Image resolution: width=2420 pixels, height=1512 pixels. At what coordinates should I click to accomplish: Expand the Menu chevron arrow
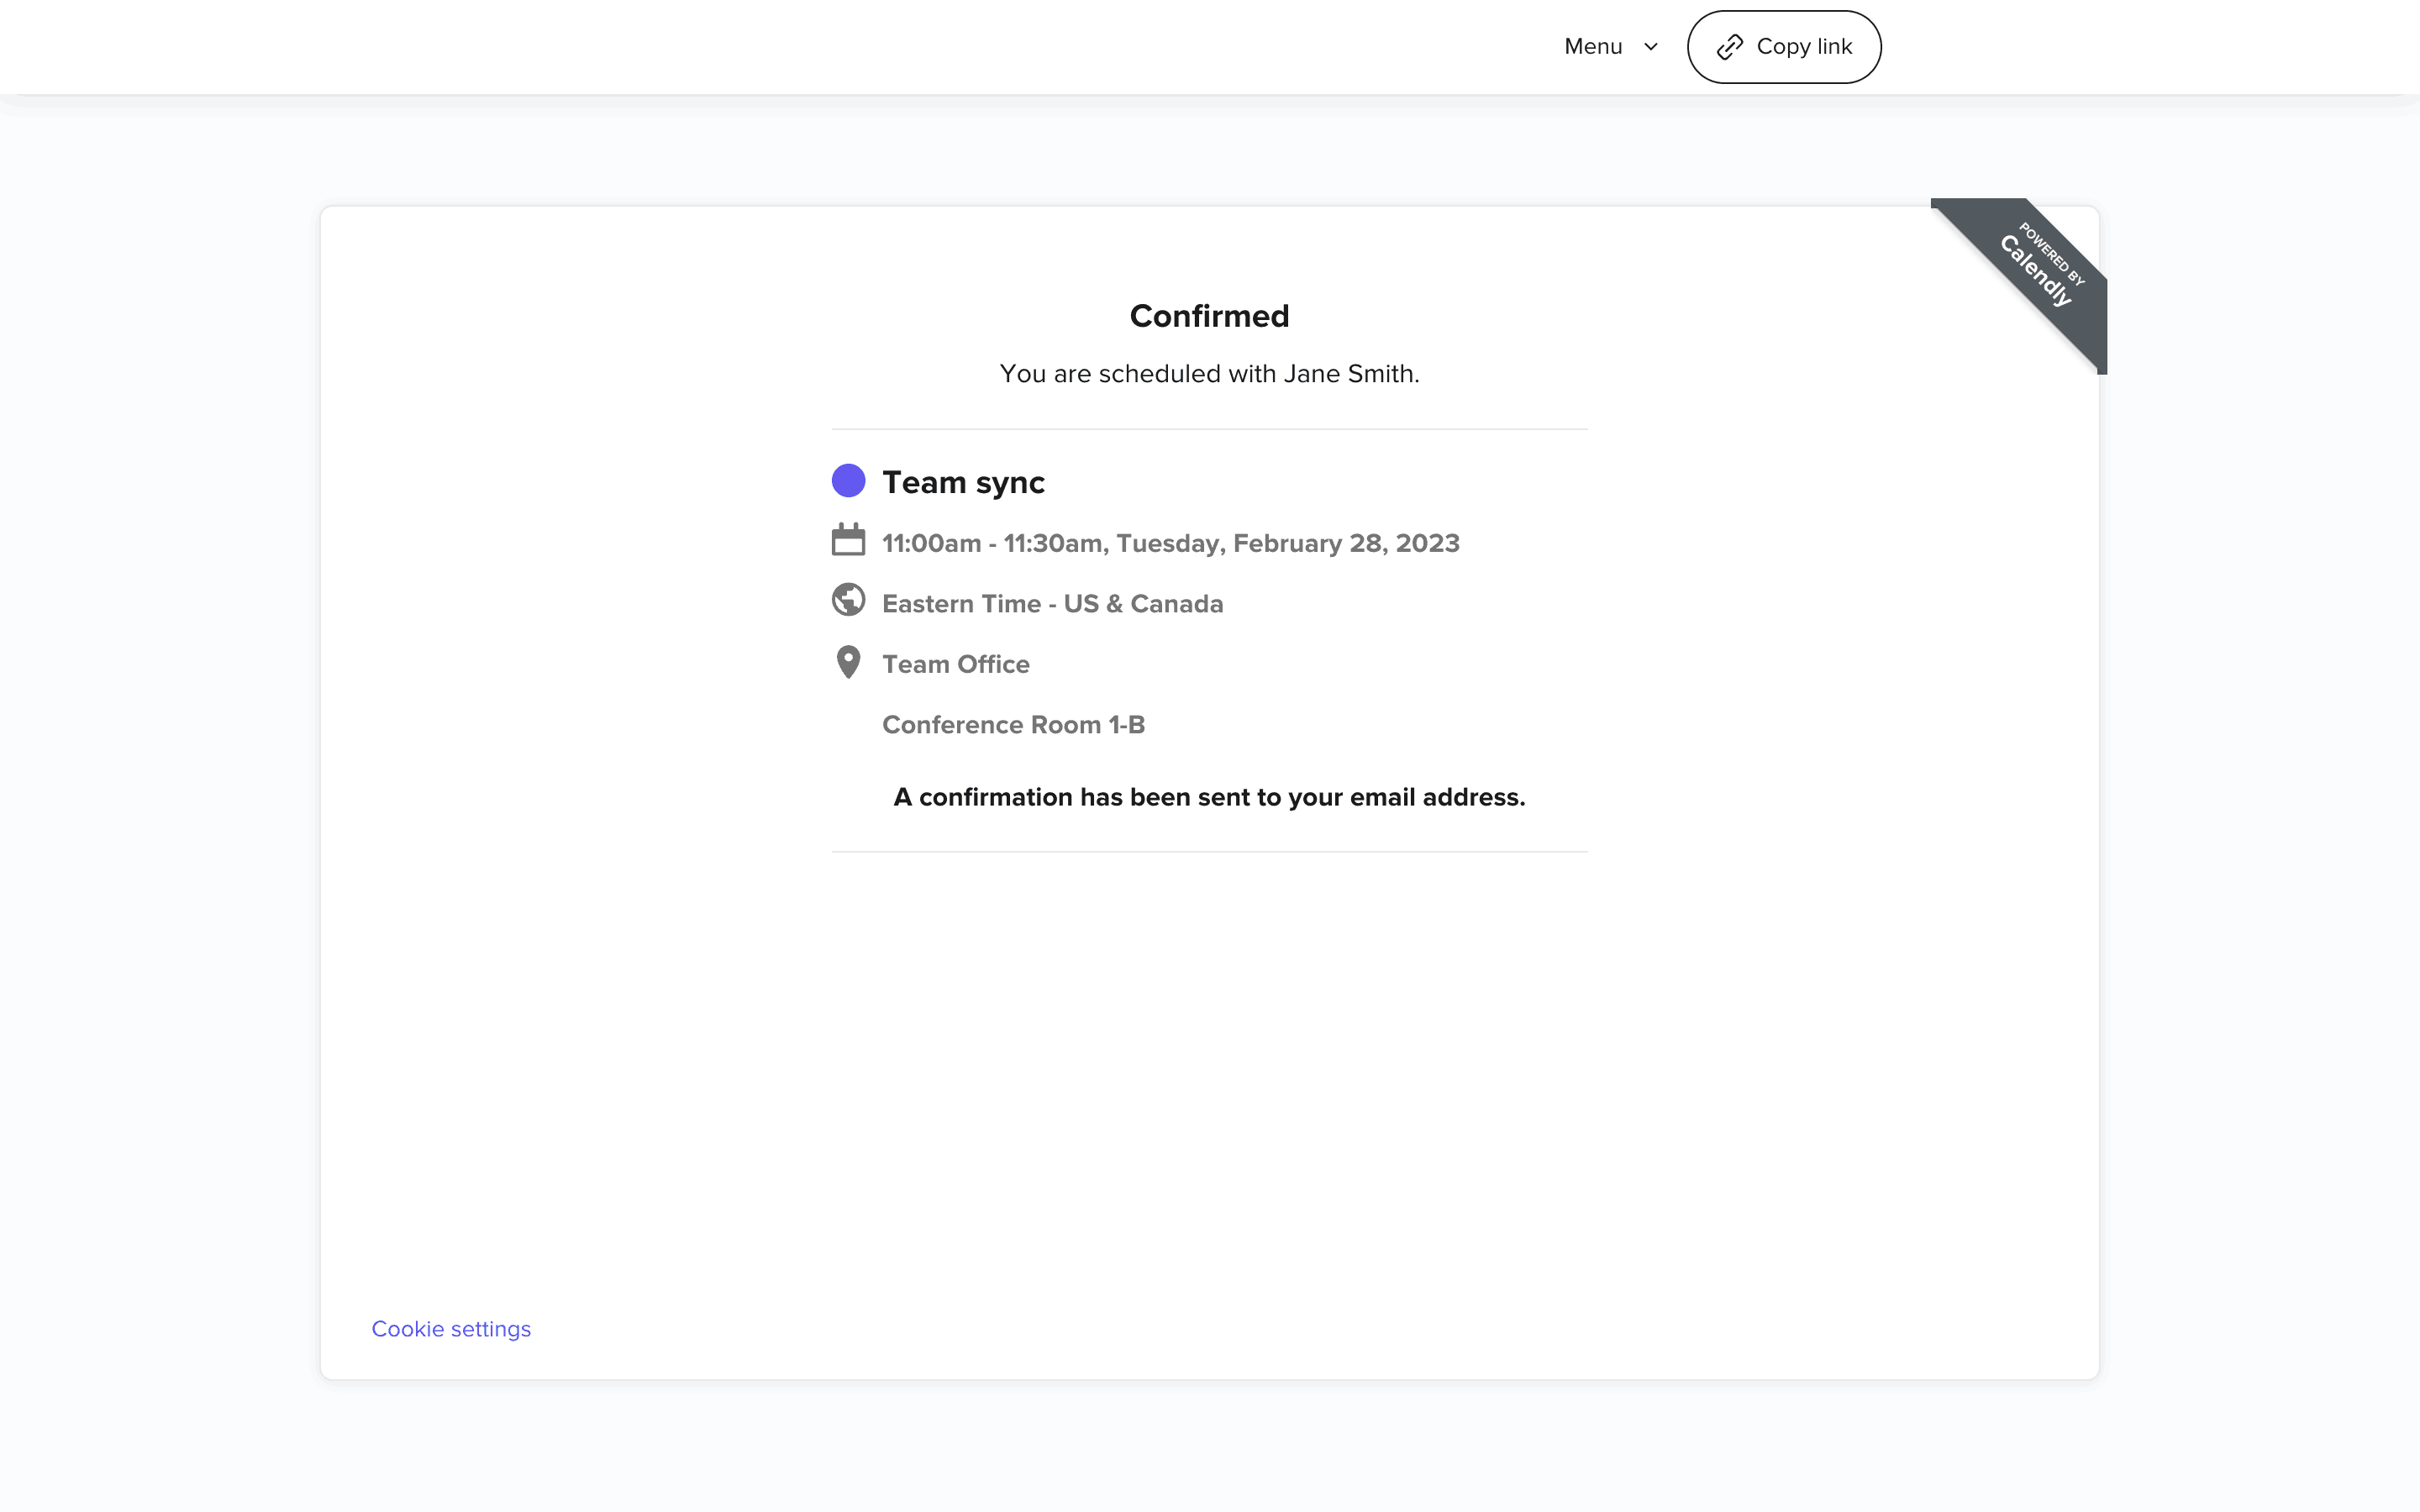(x=1651, y=47)
